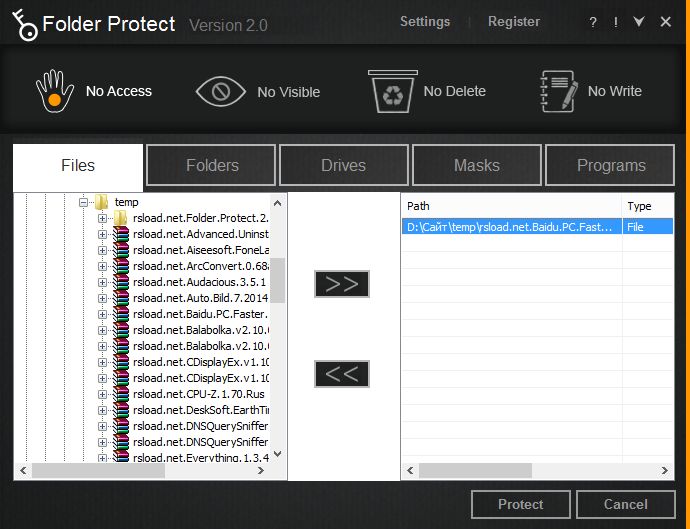Click the Protect button
Viewport: 690px width, 529px height.
click(x=521, y=504)
